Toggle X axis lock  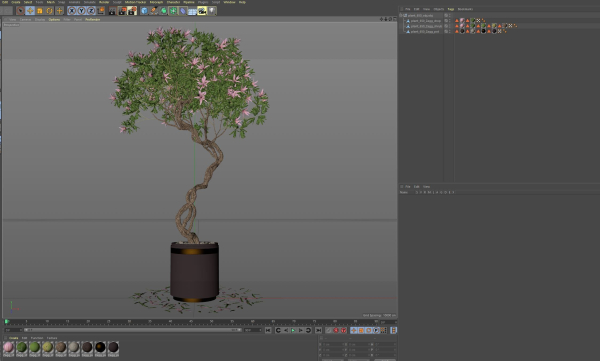(x=72, y=11)
